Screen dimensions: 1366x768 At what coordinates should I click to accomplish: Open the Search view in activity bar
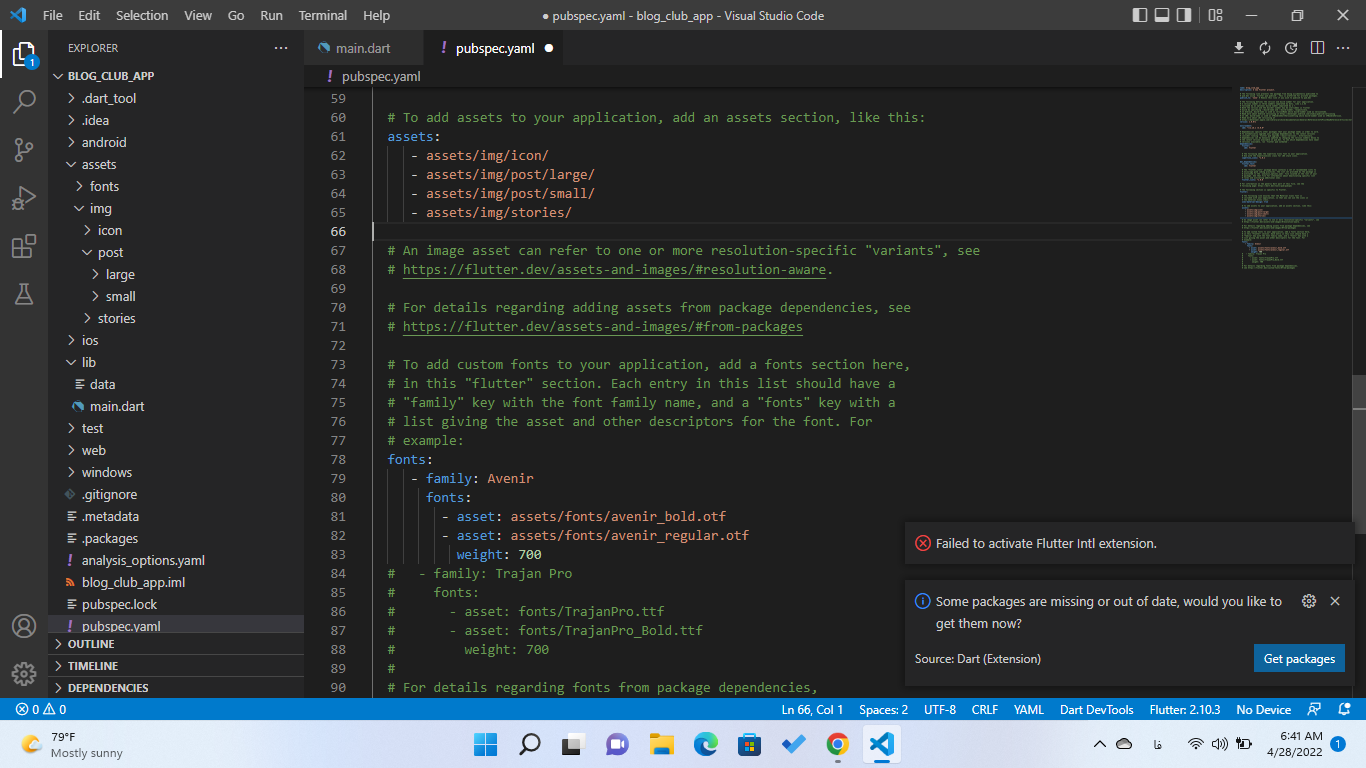[x=24, y=102]
